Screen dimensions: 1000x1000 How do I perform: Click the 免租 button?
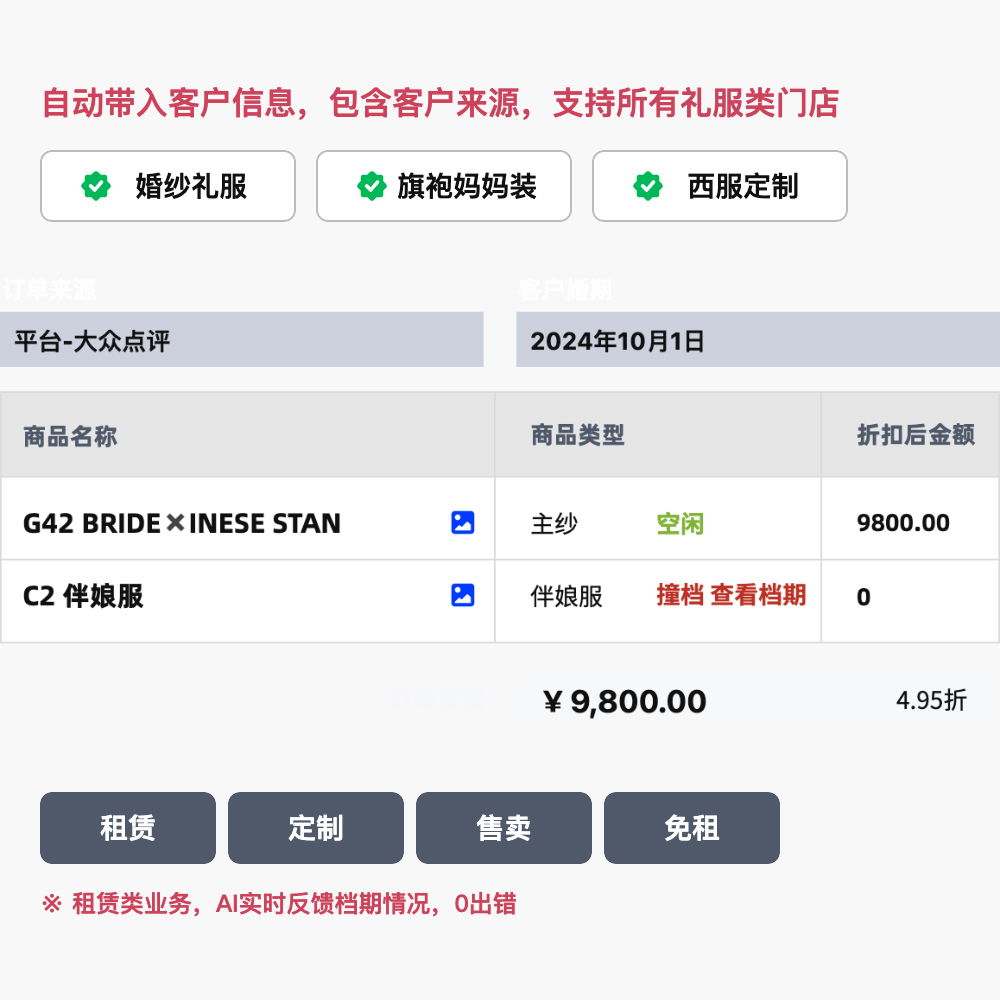point(692,828)
